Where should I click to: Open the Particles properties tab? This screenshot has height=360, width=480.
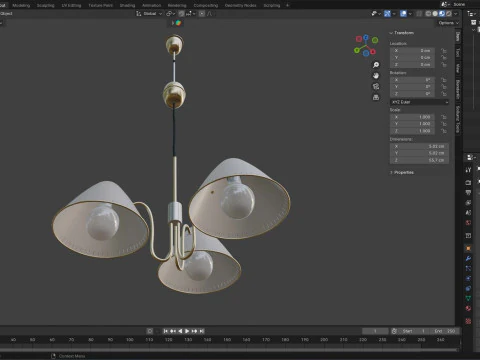tap(468, 268)
